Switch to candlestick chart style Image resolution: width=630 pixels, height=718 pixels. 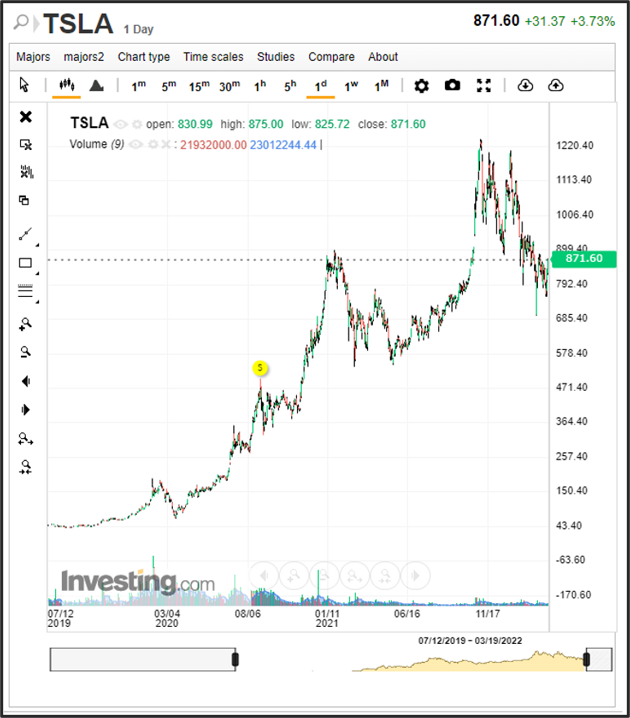(x=66, y=85)
